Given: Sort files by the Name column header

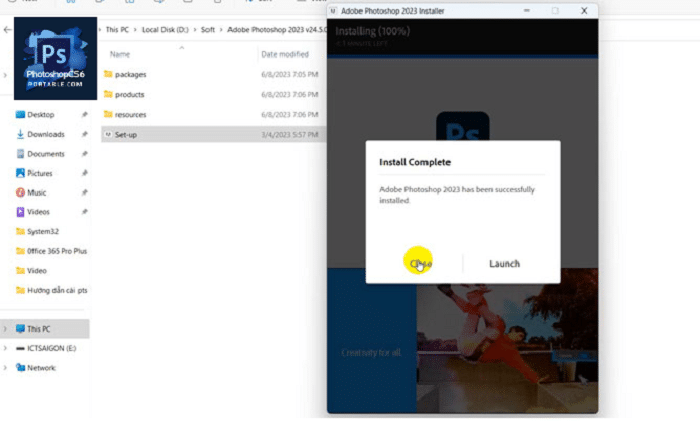Looking at the screenshot, I should pos(120,54).
